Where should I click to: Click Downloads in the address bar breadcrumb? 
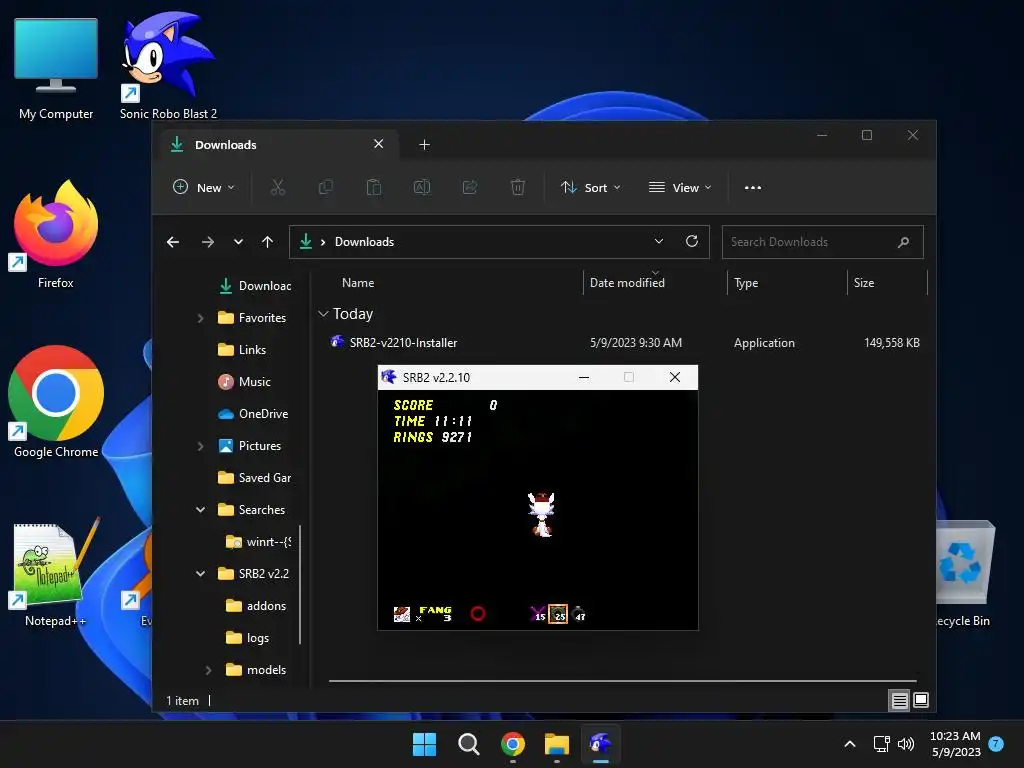point(364,242)
